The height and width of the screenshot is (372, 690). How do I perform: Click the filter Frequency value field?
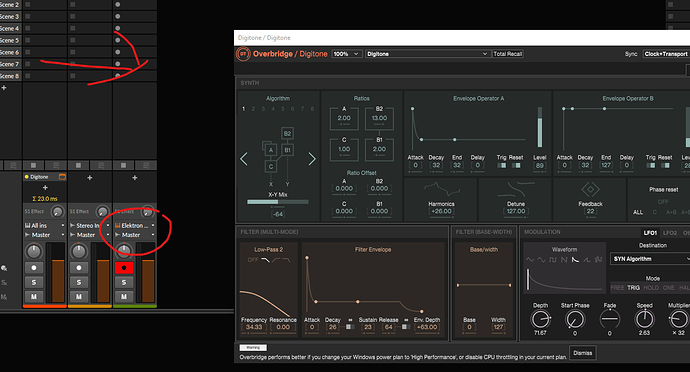tap(254, 327)
